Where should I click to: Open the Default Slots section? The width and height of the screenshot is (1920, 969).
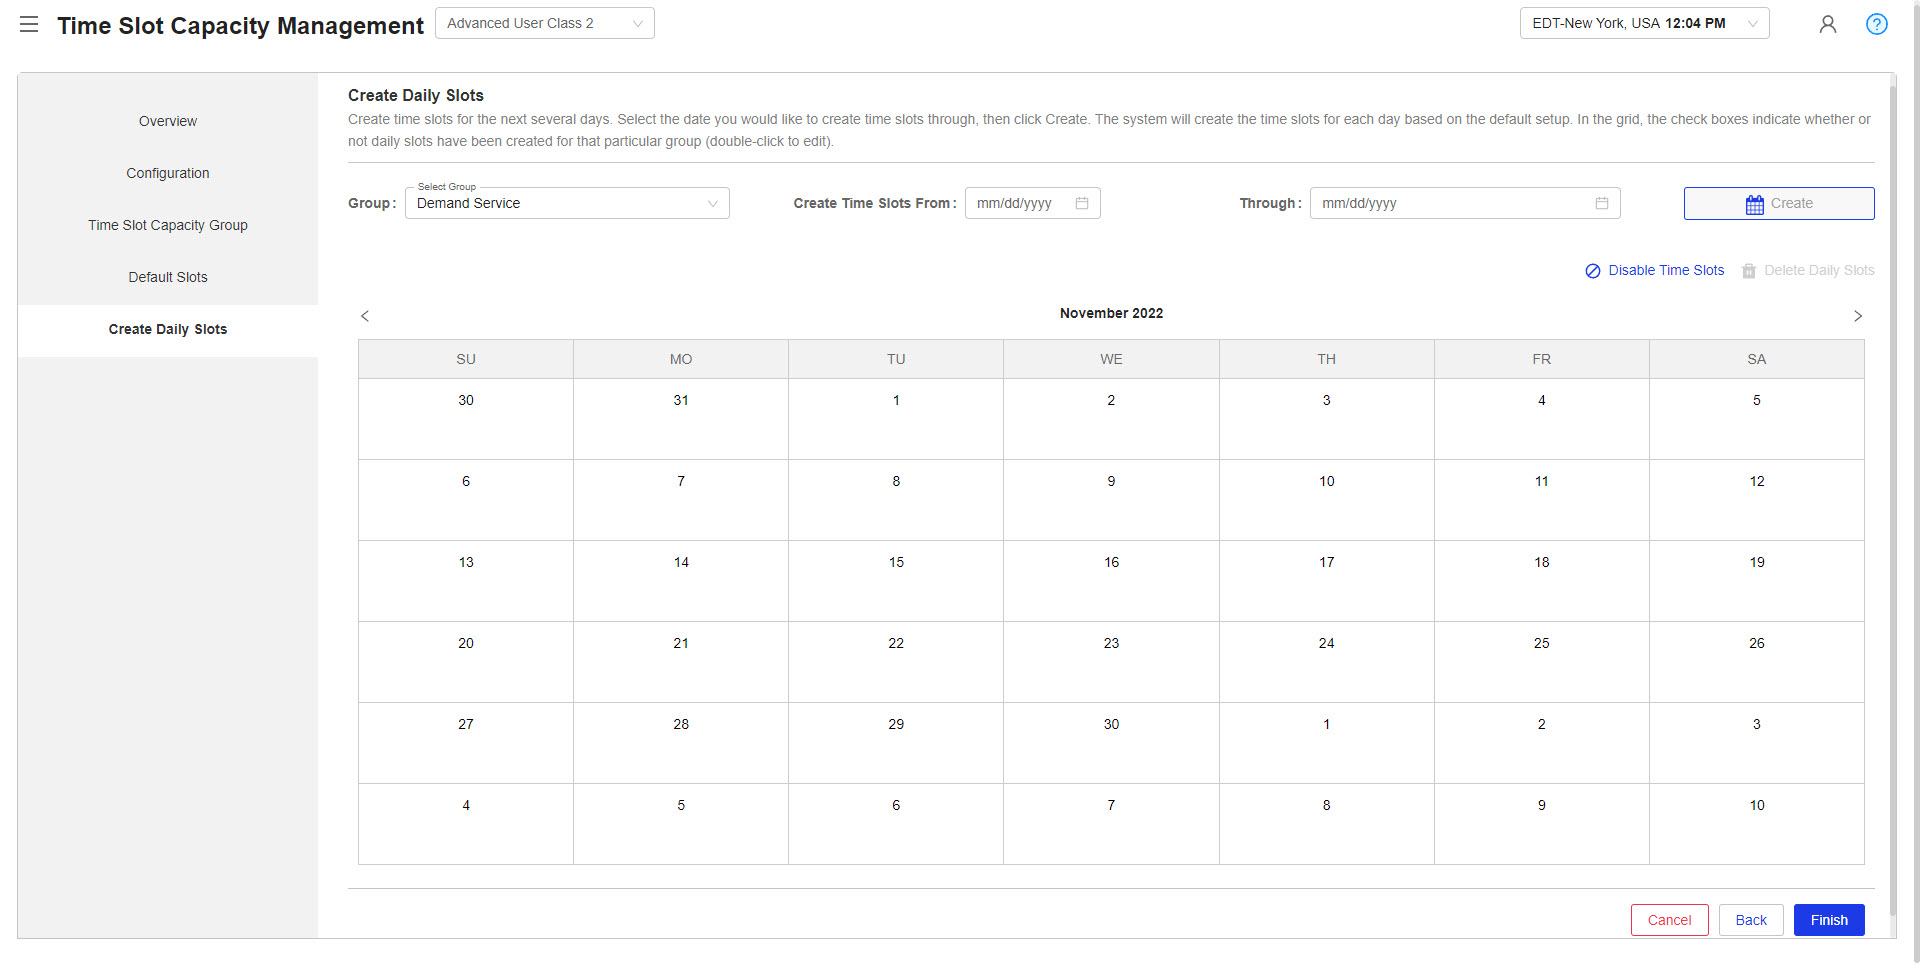[167, 277]
